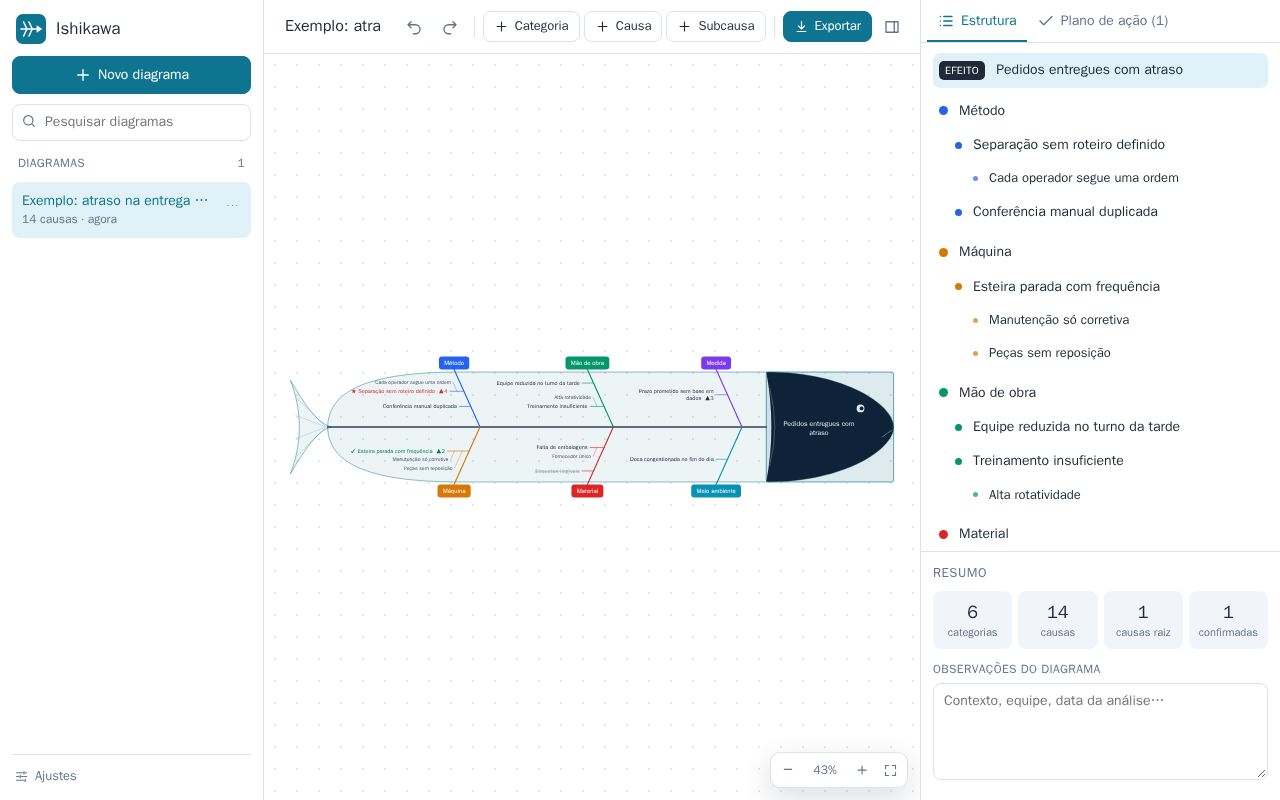
Task: Click the Observações do diagrama text area
Action: coord(1100,731)
